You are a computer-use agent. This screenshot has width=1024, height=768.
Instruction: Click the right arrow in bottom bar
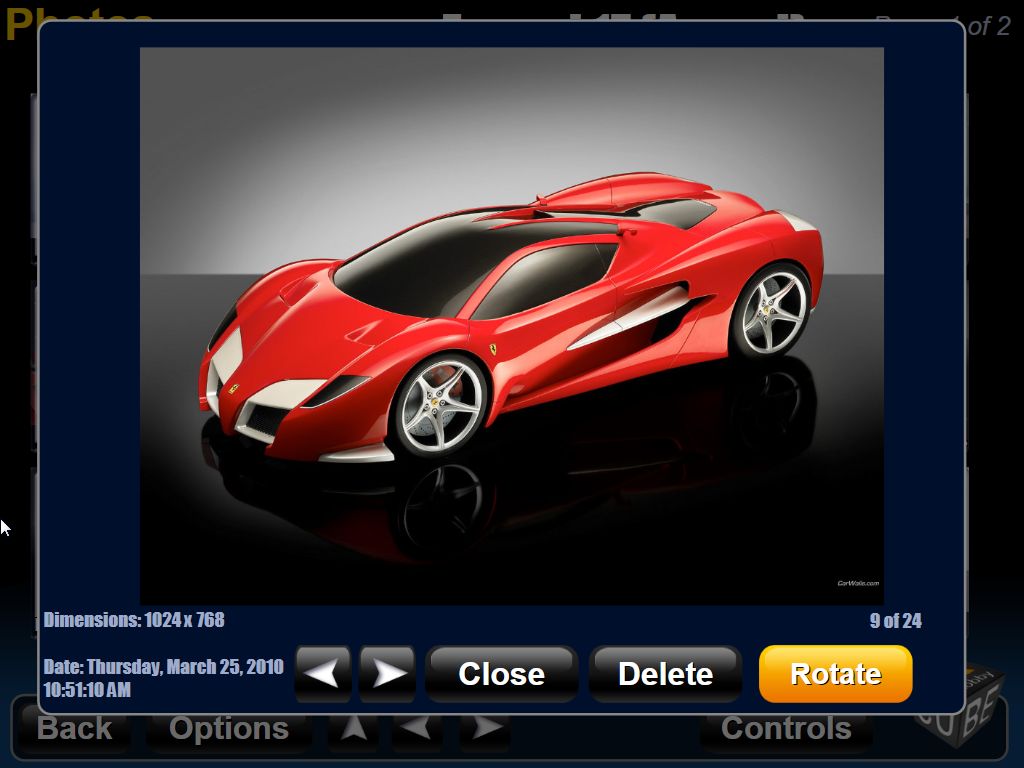click(x=485, y=729)
